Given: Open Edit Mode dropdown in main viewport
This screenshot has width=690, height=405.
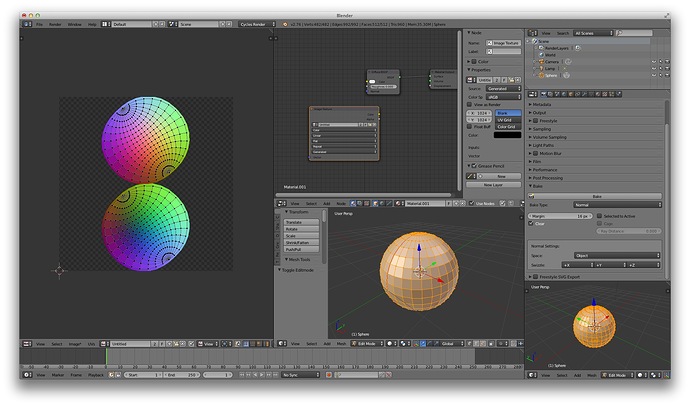Looking at the screenshot, I should (x=367, y=343).
